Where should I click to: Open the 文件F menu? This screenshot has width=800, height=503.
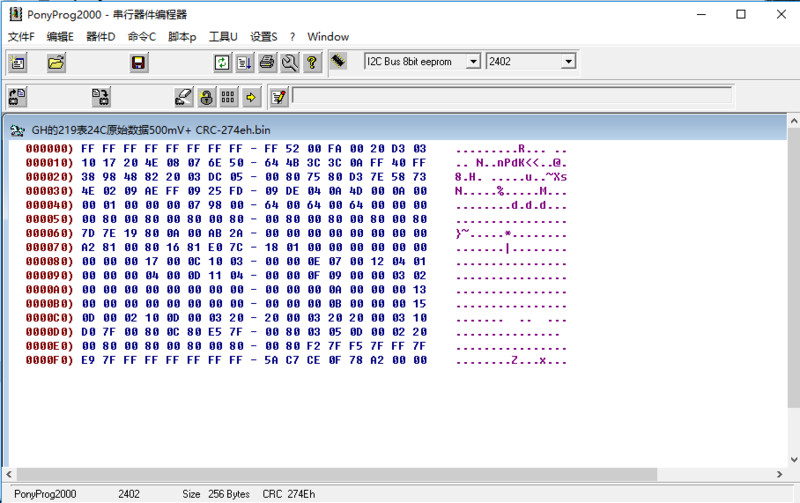[21, 37]
